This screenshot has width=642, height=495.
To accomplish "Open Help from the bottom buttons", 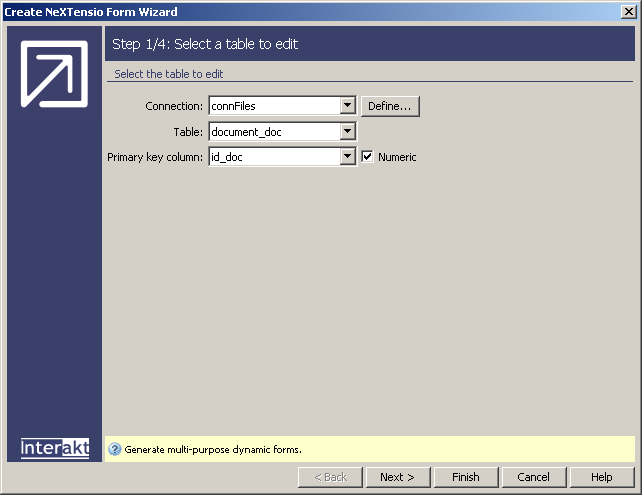I will coord(601,477).
